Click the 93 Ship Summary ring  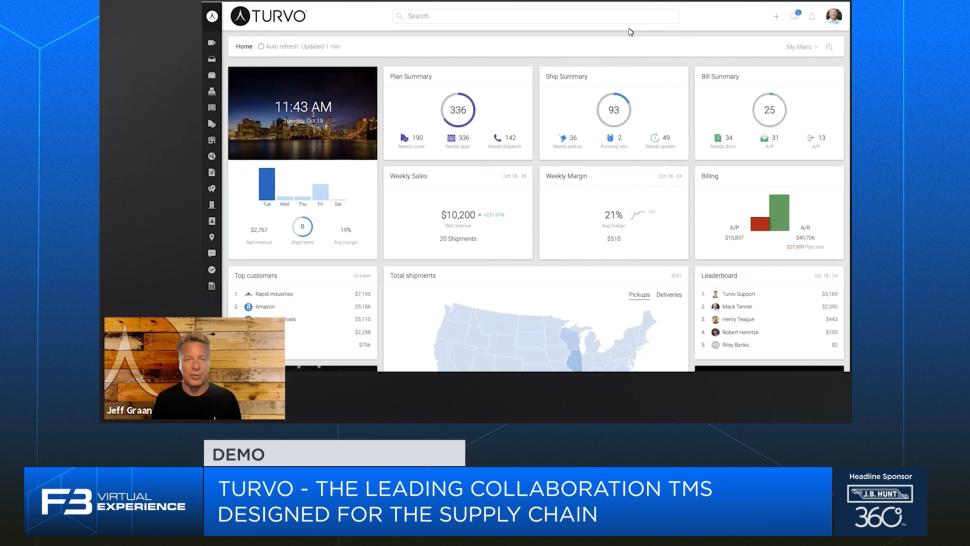614,110
